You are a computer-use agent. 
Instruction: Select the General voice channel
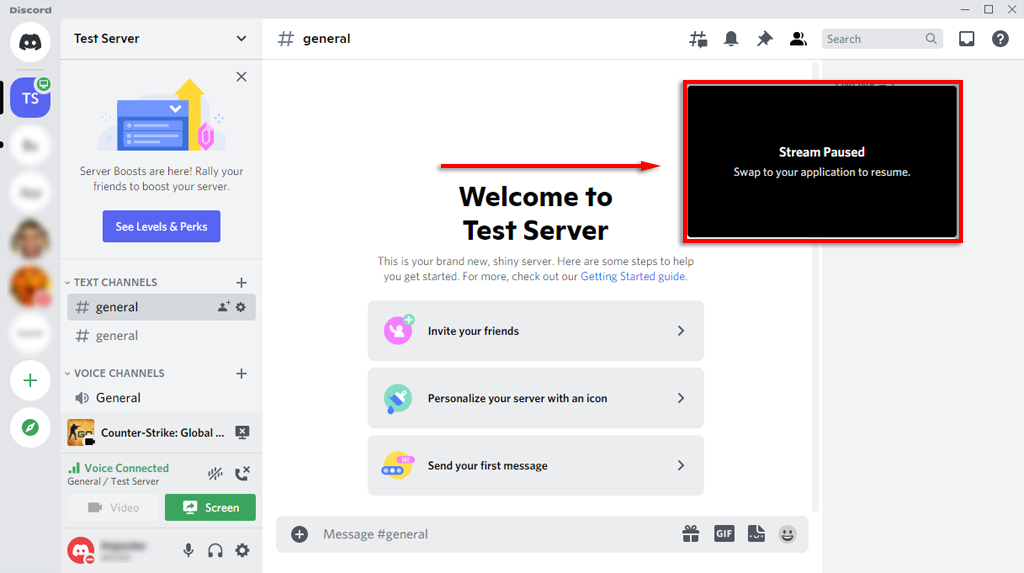click(118, 398)
